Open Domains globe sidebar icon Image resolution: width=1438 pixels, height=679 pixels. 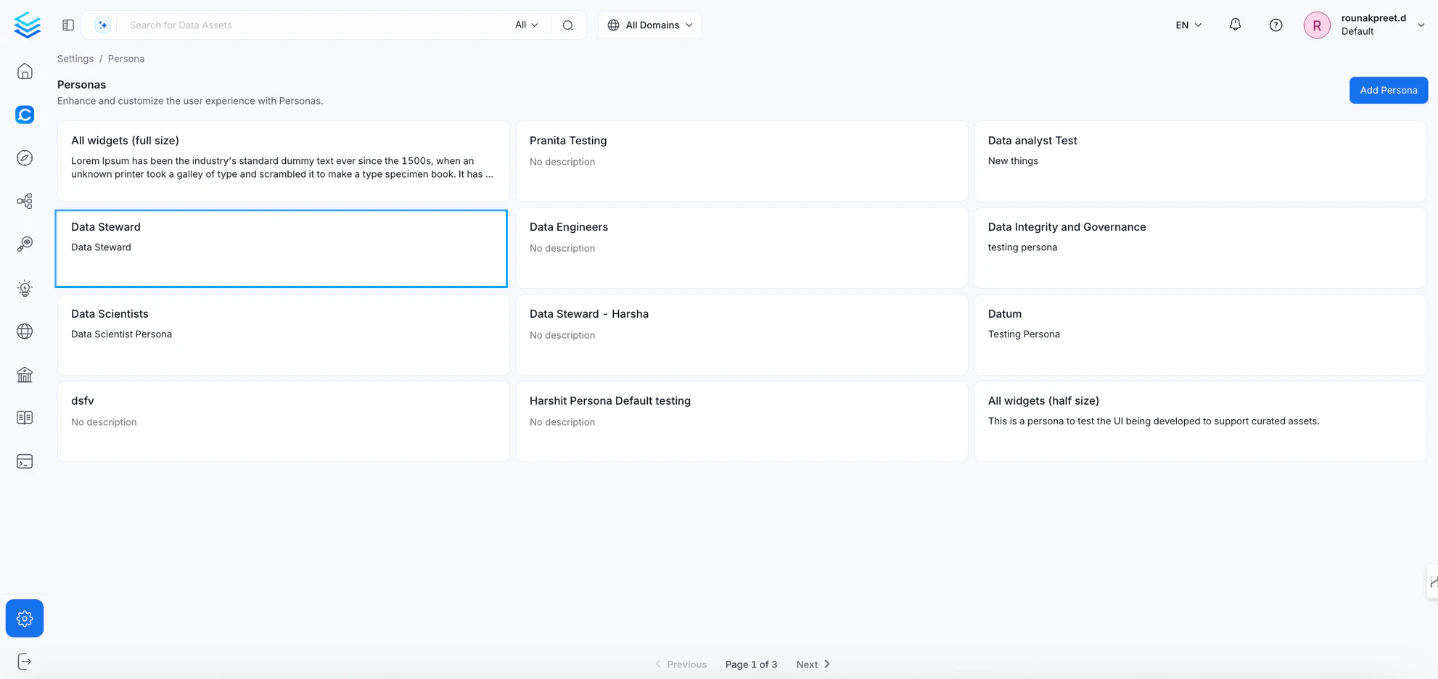click(25, 331)
